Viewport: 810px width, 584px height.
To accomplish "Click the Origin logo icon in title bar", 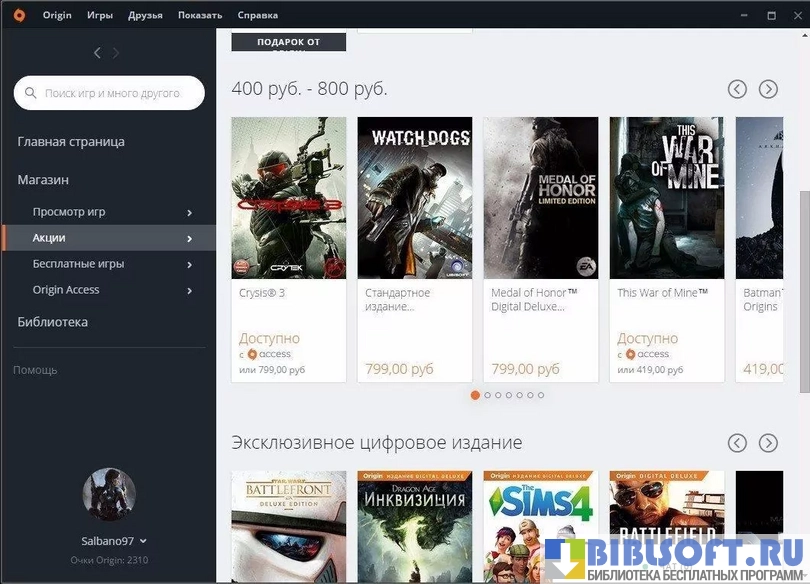I will point(19,15).
